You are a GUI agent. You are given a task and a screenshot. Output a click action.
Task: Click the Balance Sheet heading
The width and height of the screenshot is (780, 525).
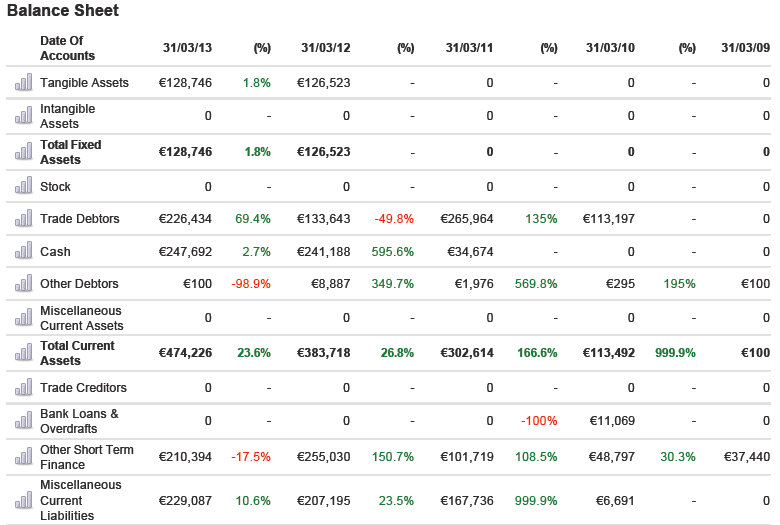(x=62, y=11)
